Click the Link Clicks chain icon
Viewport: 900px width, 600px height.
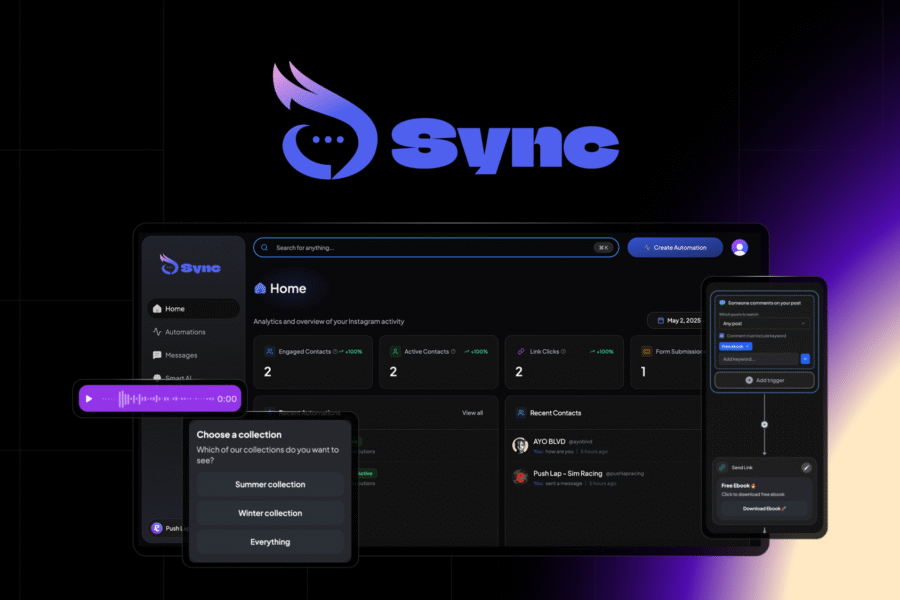coord(521,351)
